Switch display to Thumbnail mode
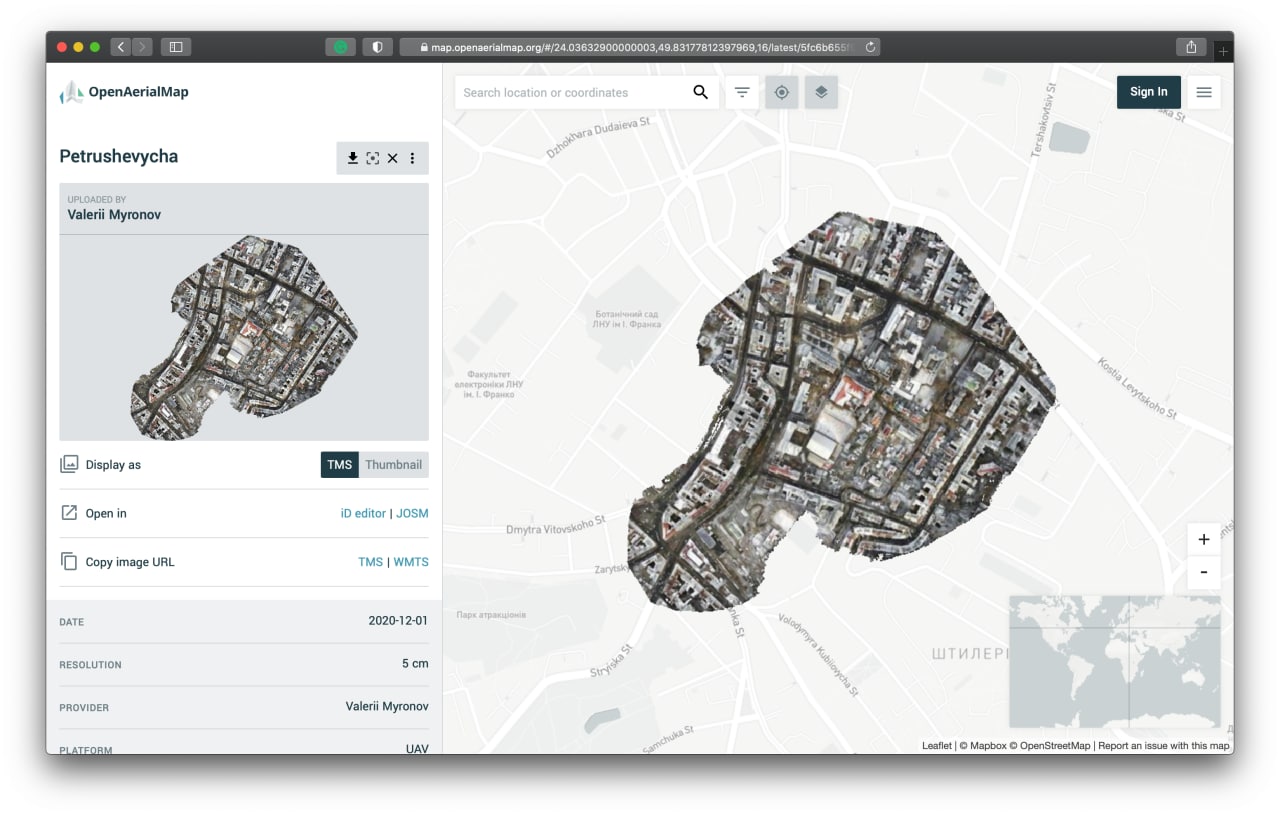This screenshot has height=815, width=1280. click(x=393, y=465)
